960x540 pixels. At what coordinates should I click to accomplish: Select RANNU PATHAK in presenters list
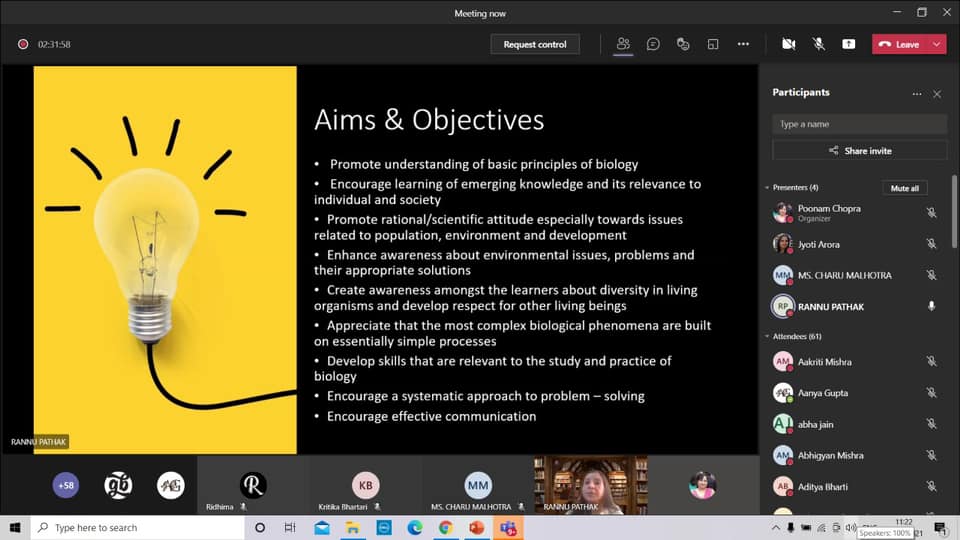pyautogui.click(x=830, y=307)
